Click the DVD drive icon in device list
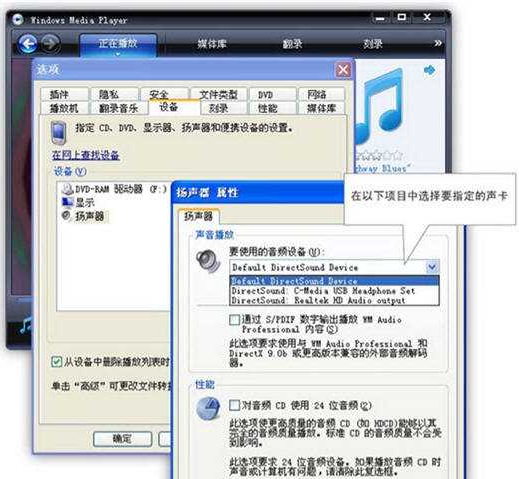522x479 pixels. tap(68, 189)
